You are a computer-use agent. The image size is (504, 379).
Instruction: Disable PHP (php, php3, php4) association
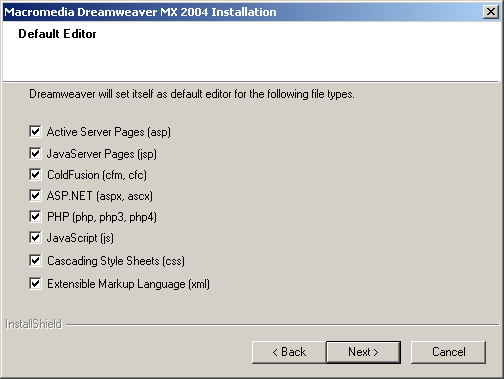click(x=35, y=217)
